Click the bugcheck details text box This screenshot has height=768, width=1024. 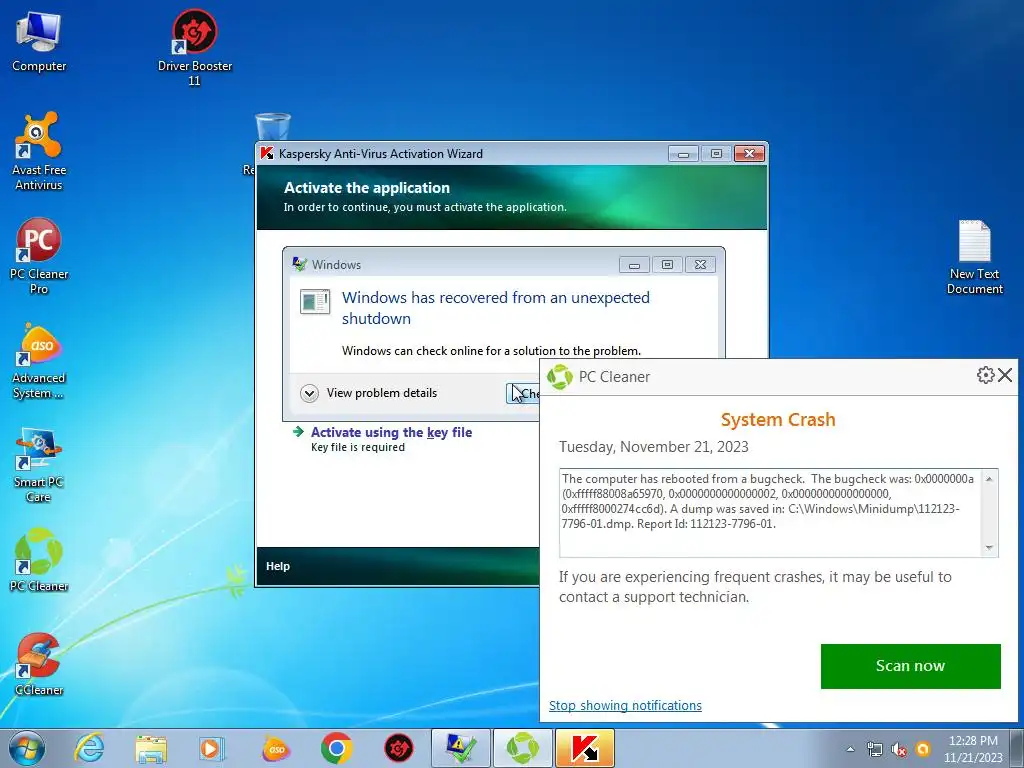778,513
